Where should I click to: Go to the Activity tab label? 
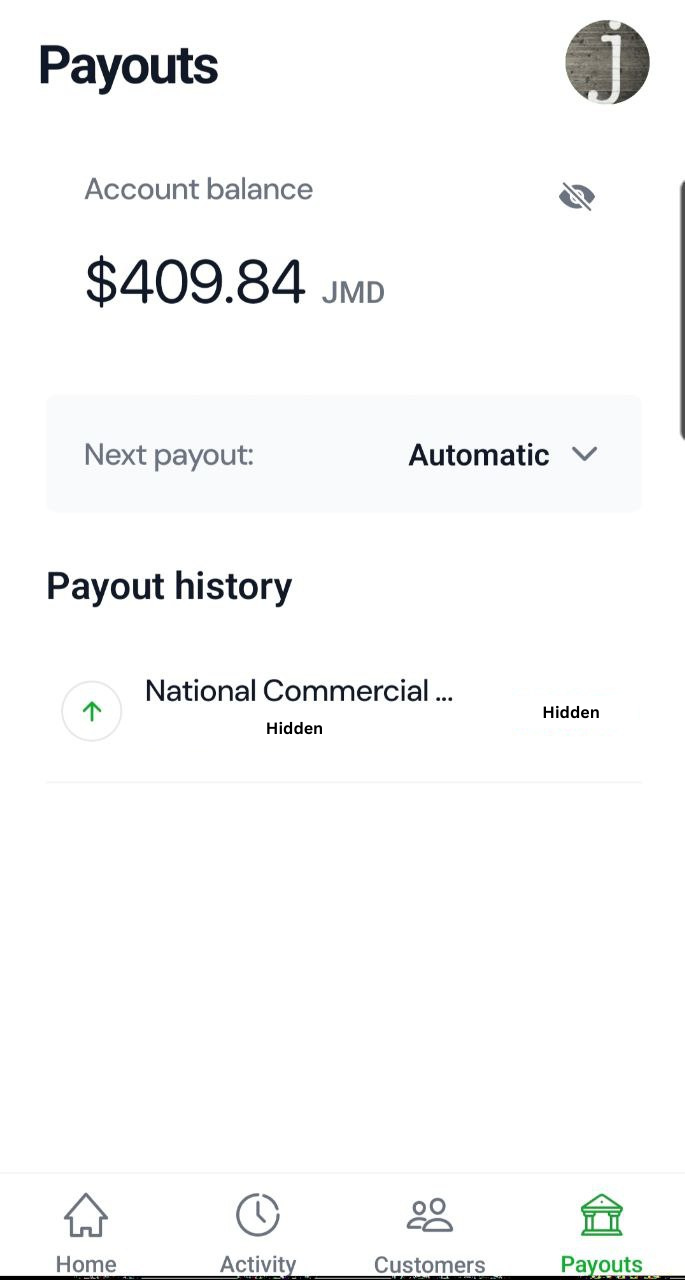[x=258, y=1264]
